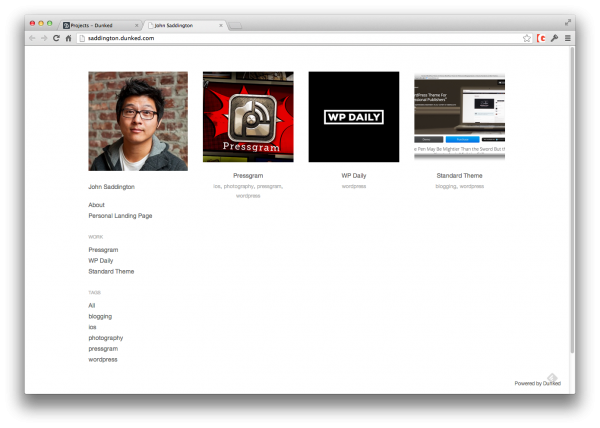Open the WP Daily project thumbnail
Image resolution: width=600 pixels, height=428 pixels.
pos(354,117)
